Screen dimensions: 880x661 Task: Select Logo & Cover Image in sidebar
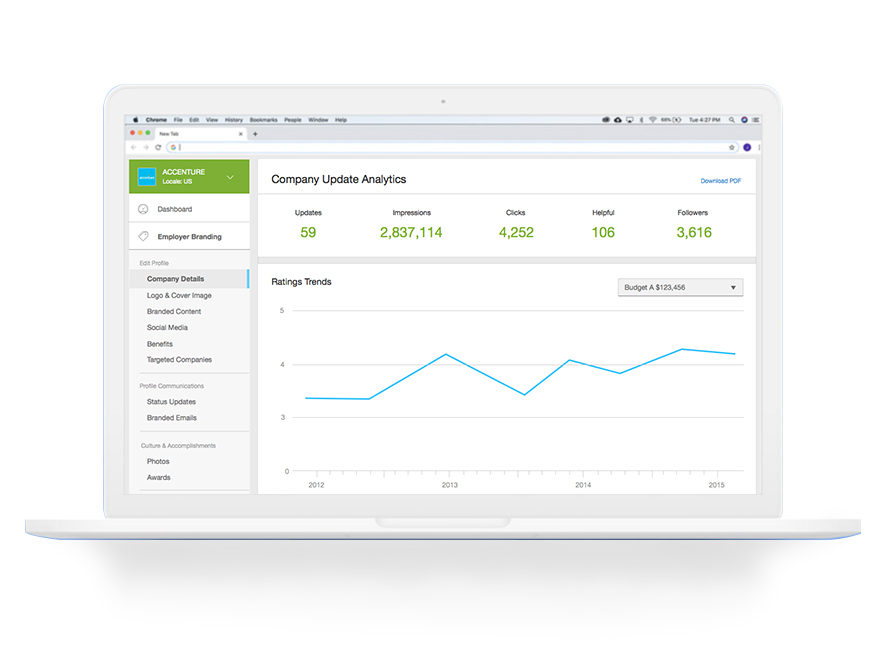pyautogui.click(x=179, y=296)
